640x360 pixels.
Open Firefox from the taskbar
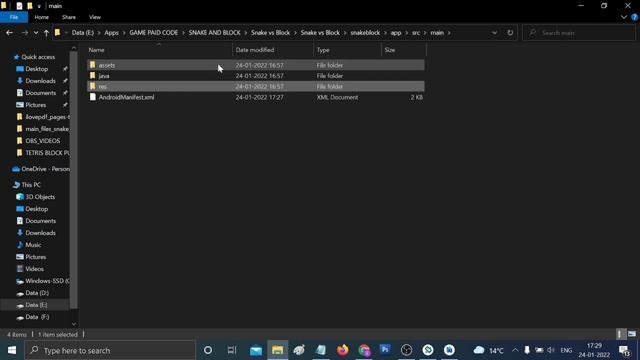[342, 350]
